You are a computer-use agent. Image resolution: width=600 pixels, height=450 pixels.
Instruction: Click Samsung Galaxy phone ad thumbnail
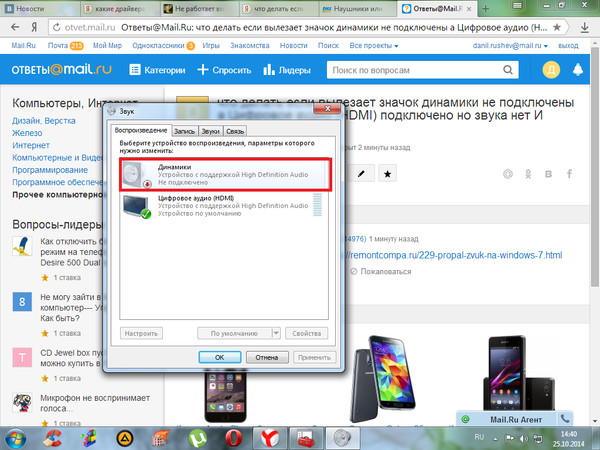[383, 379]
